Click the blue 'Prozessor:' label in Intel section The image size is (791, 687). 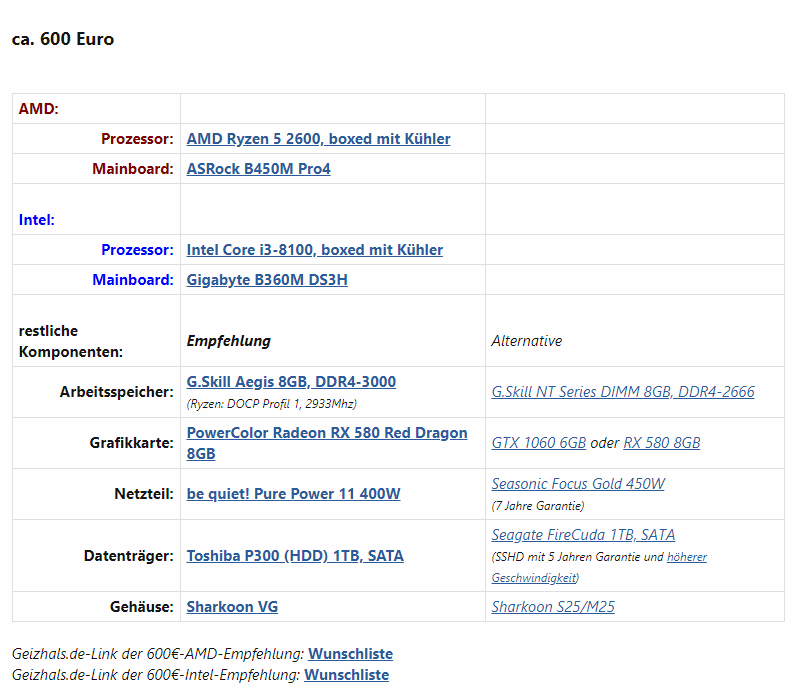pyautogui.click(x=137, y=250)
